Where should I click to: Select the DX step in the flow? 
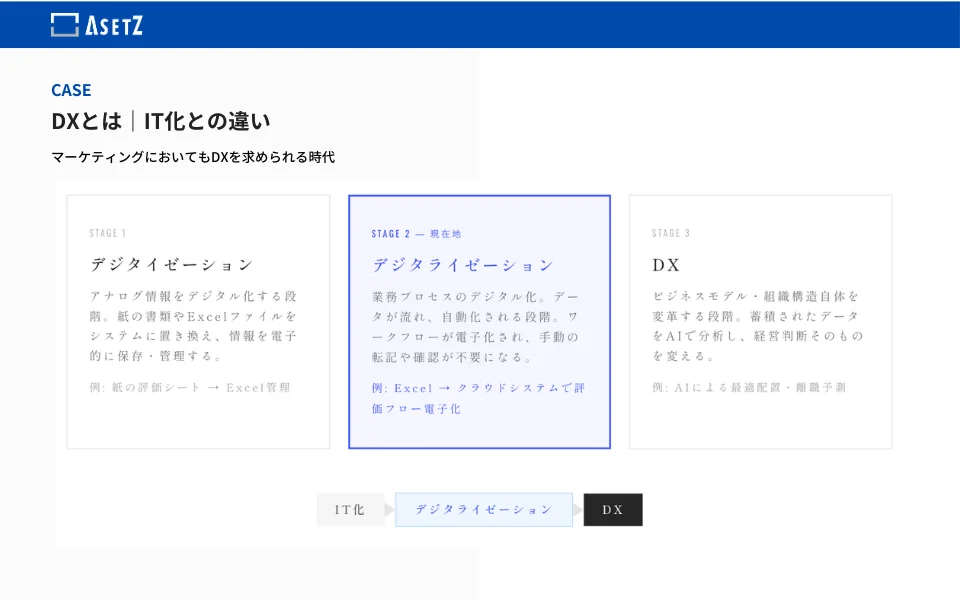pyautogui.click(x=614, y=510)
